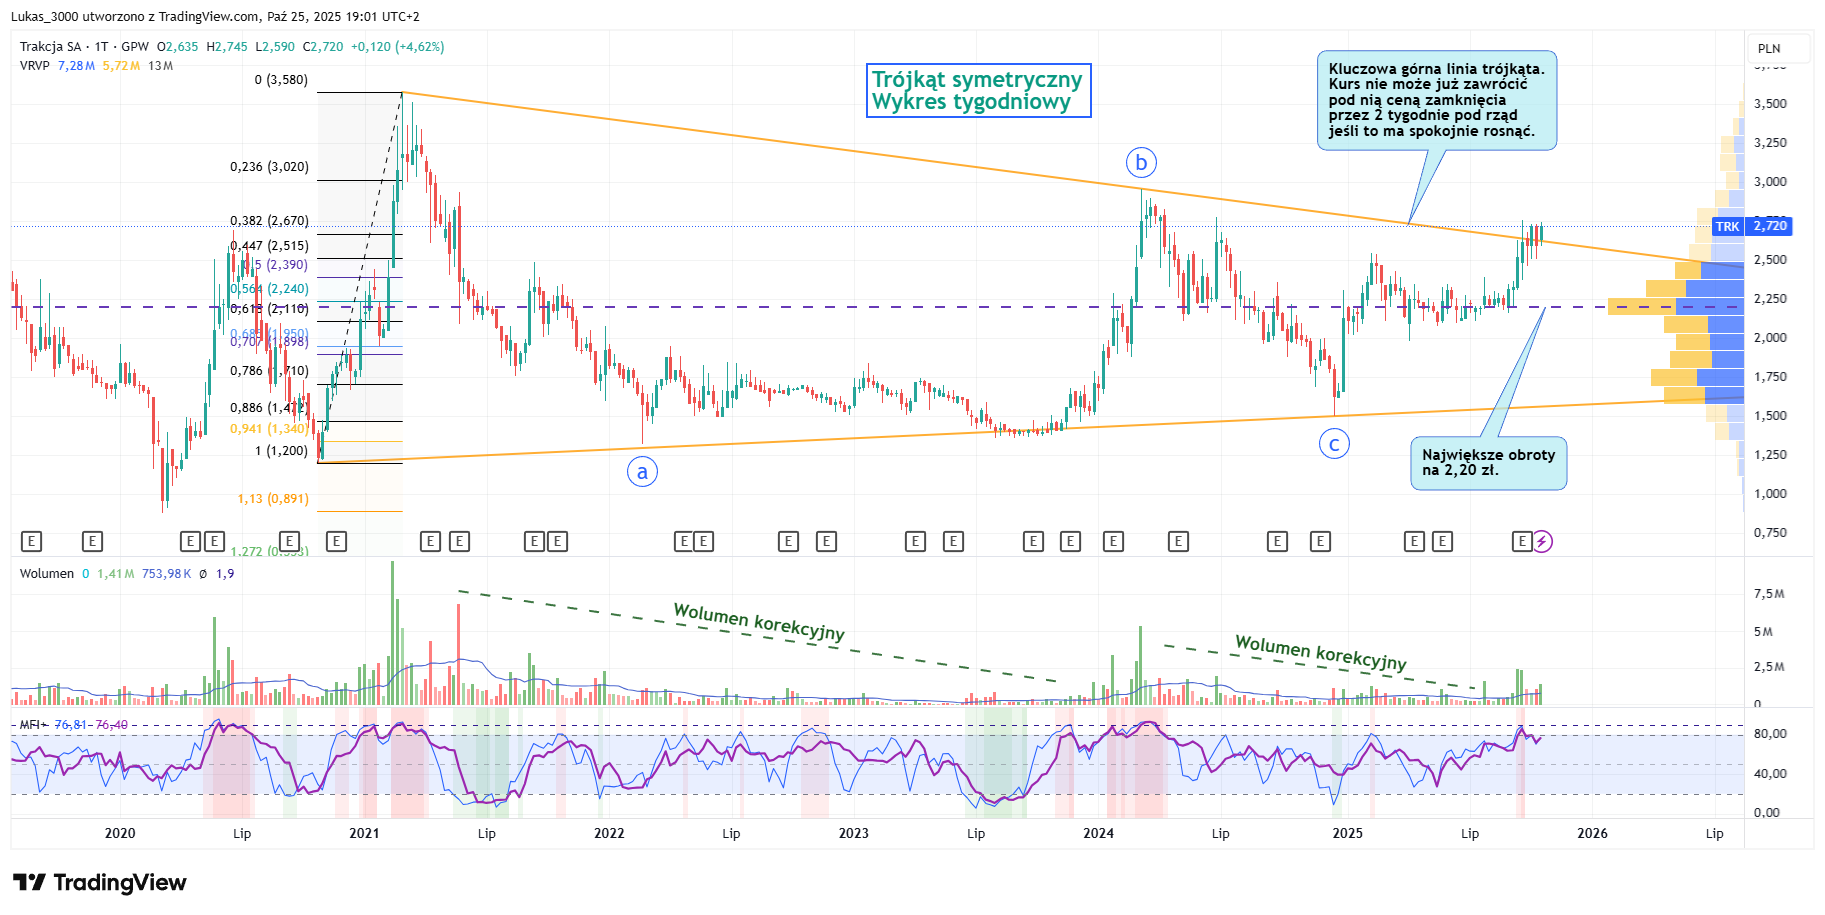Click the 2024 label on the time axis

click(x=1098, y=834)
